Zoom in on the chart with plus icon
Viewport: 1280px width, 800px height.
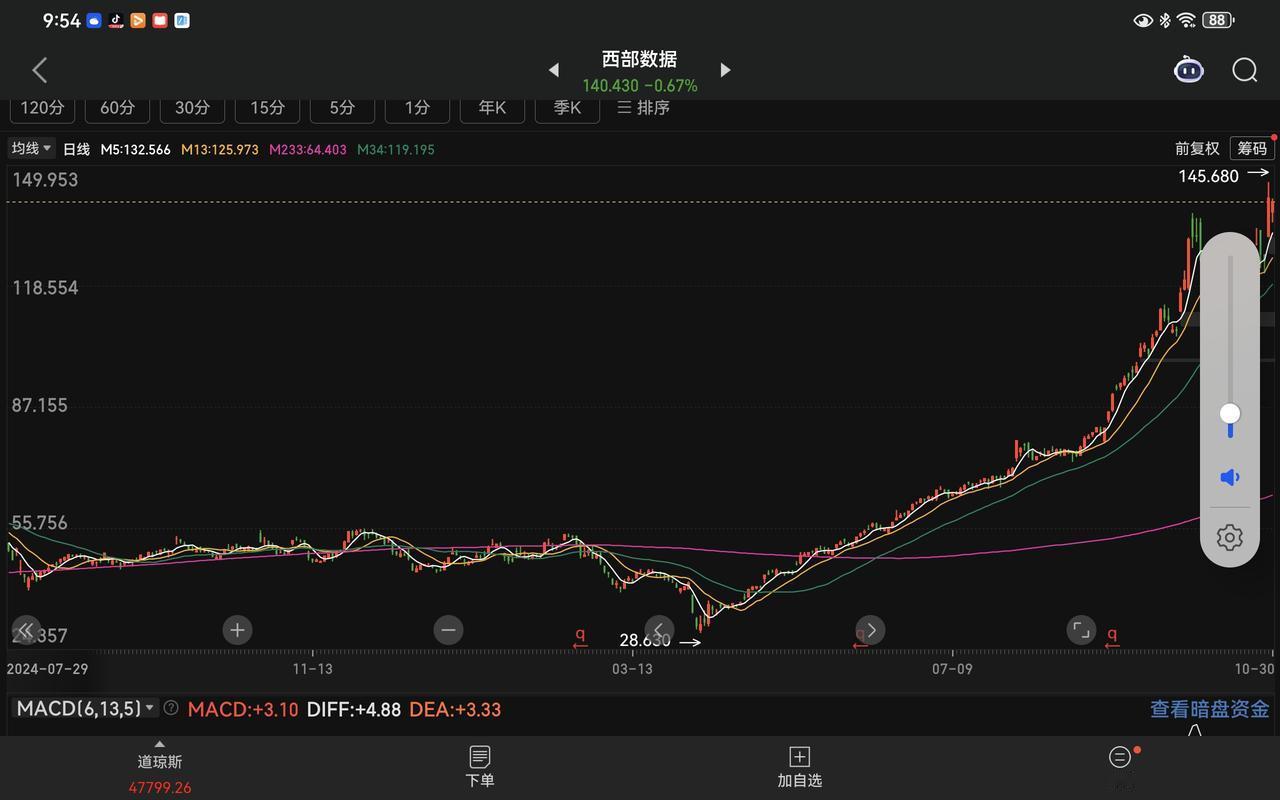[237, 630]
